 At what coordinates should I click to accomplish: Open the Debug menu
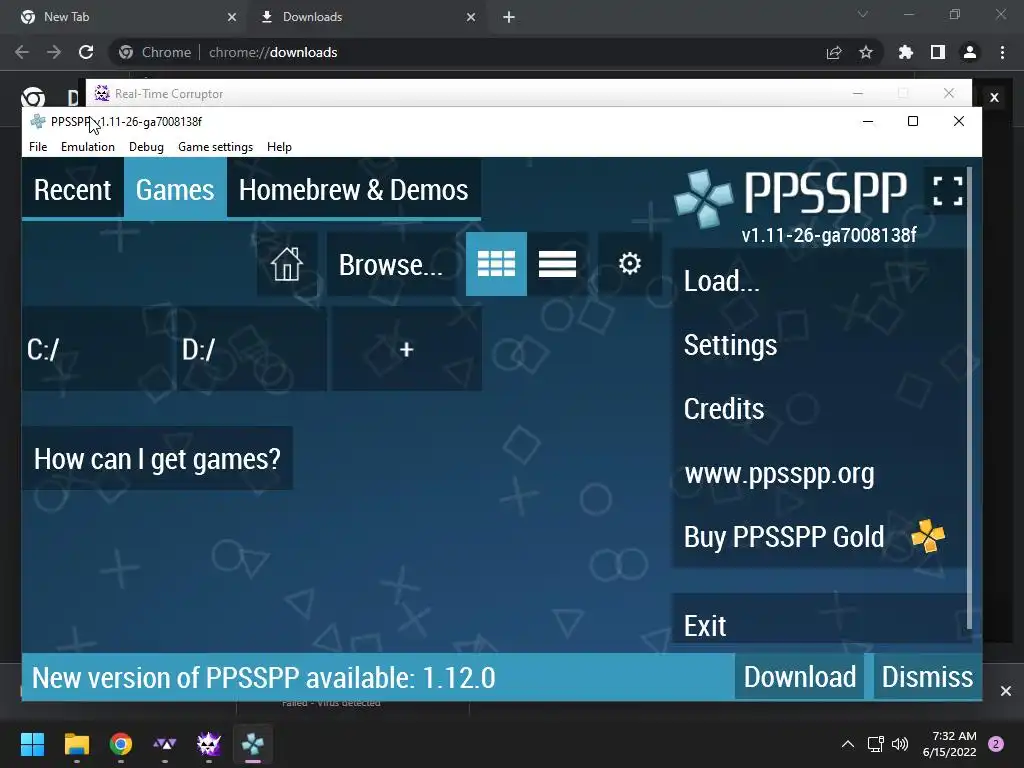pos(146,147)
